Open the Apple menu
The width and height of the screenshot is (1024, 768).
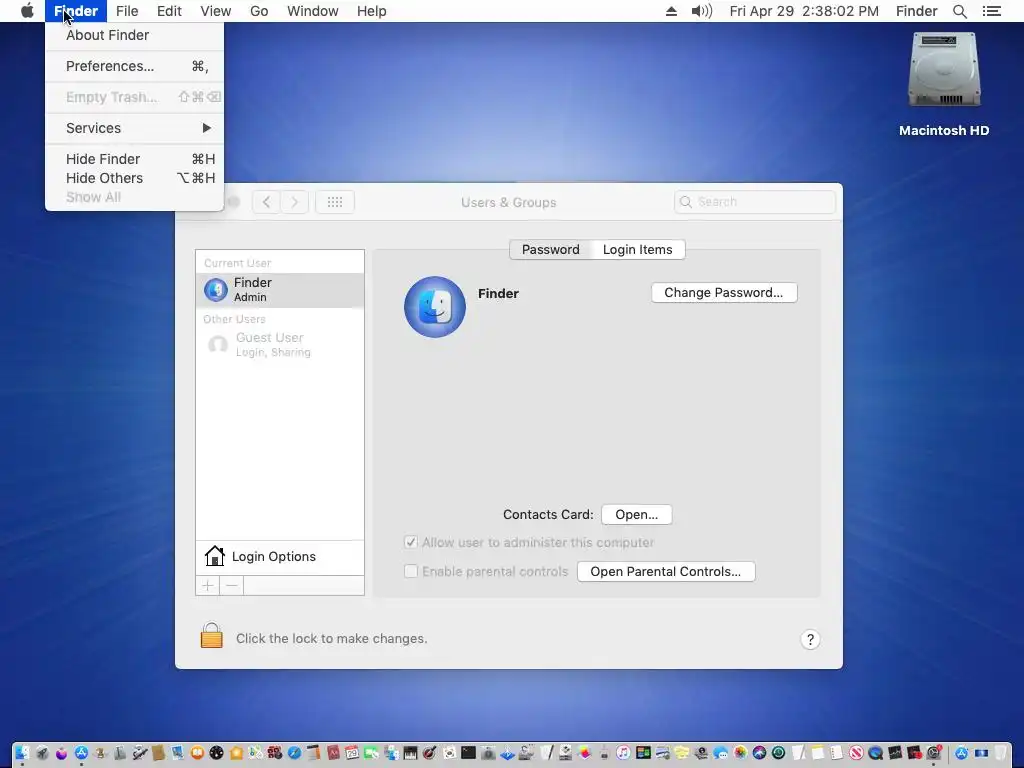[x=27, y=11]
